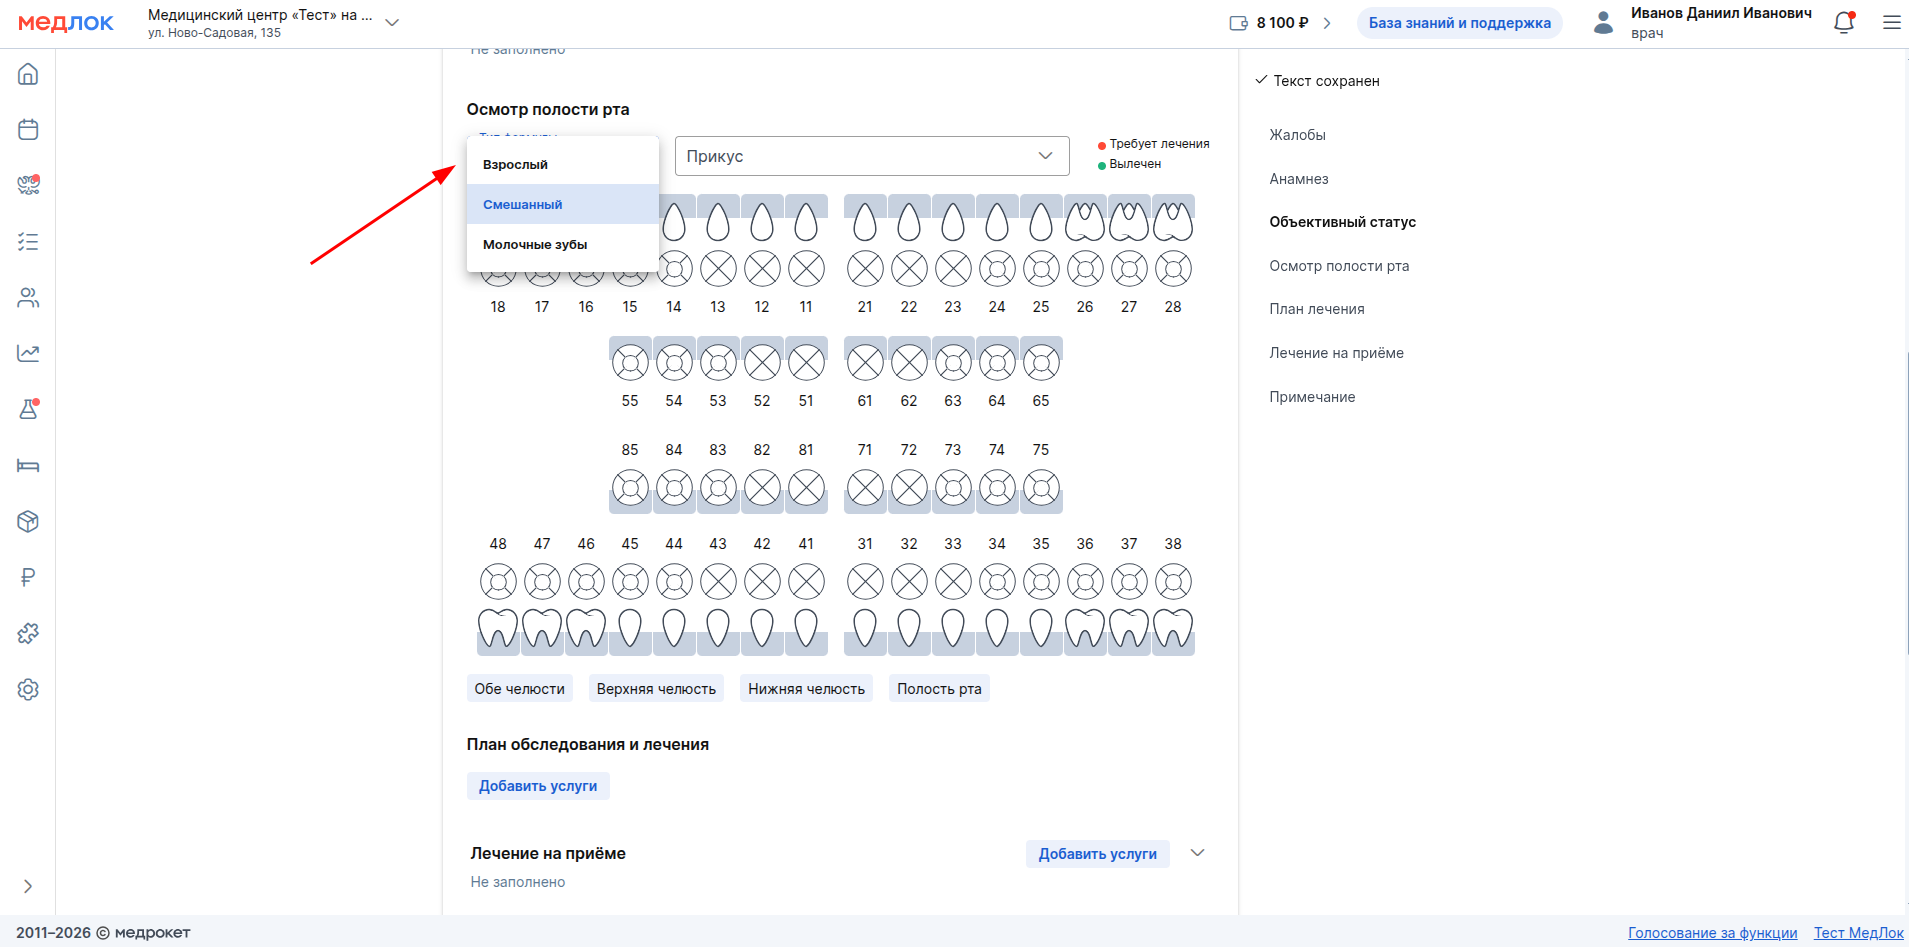The image size is (1909, 947).
Task: Click the Верхняя челюсть button
Action: [656, 688]
